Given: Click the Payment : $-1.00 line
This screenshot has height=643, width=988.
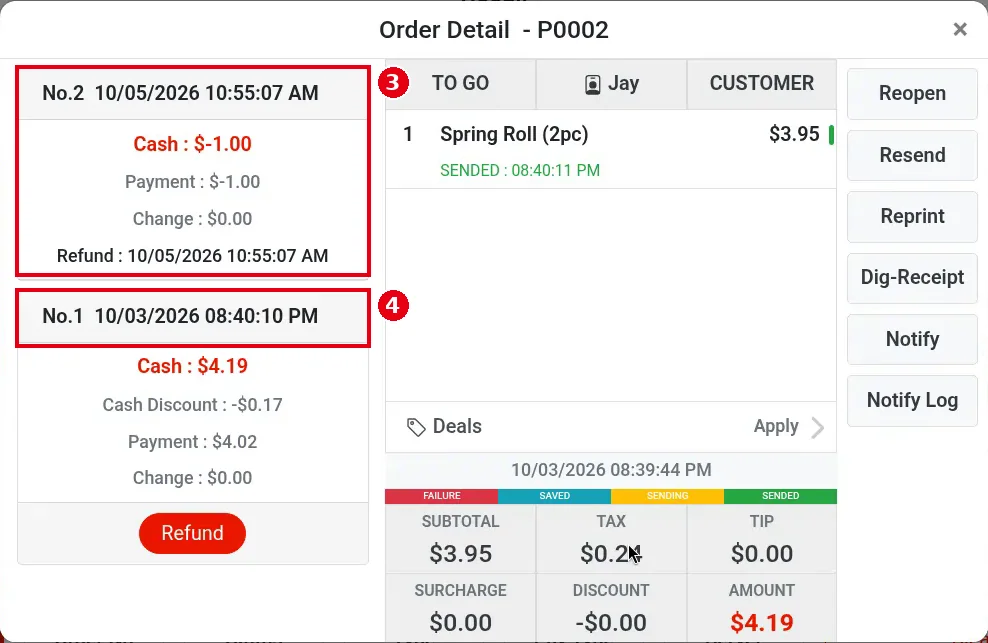Looking at the screenshot, I should (192, 182).
